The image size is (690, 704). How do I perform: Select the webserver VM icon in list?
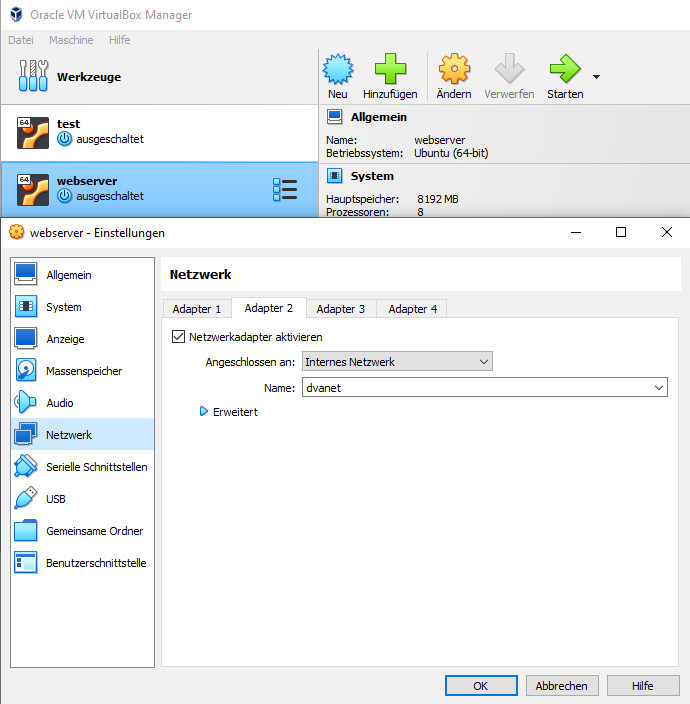coord(33,190)
